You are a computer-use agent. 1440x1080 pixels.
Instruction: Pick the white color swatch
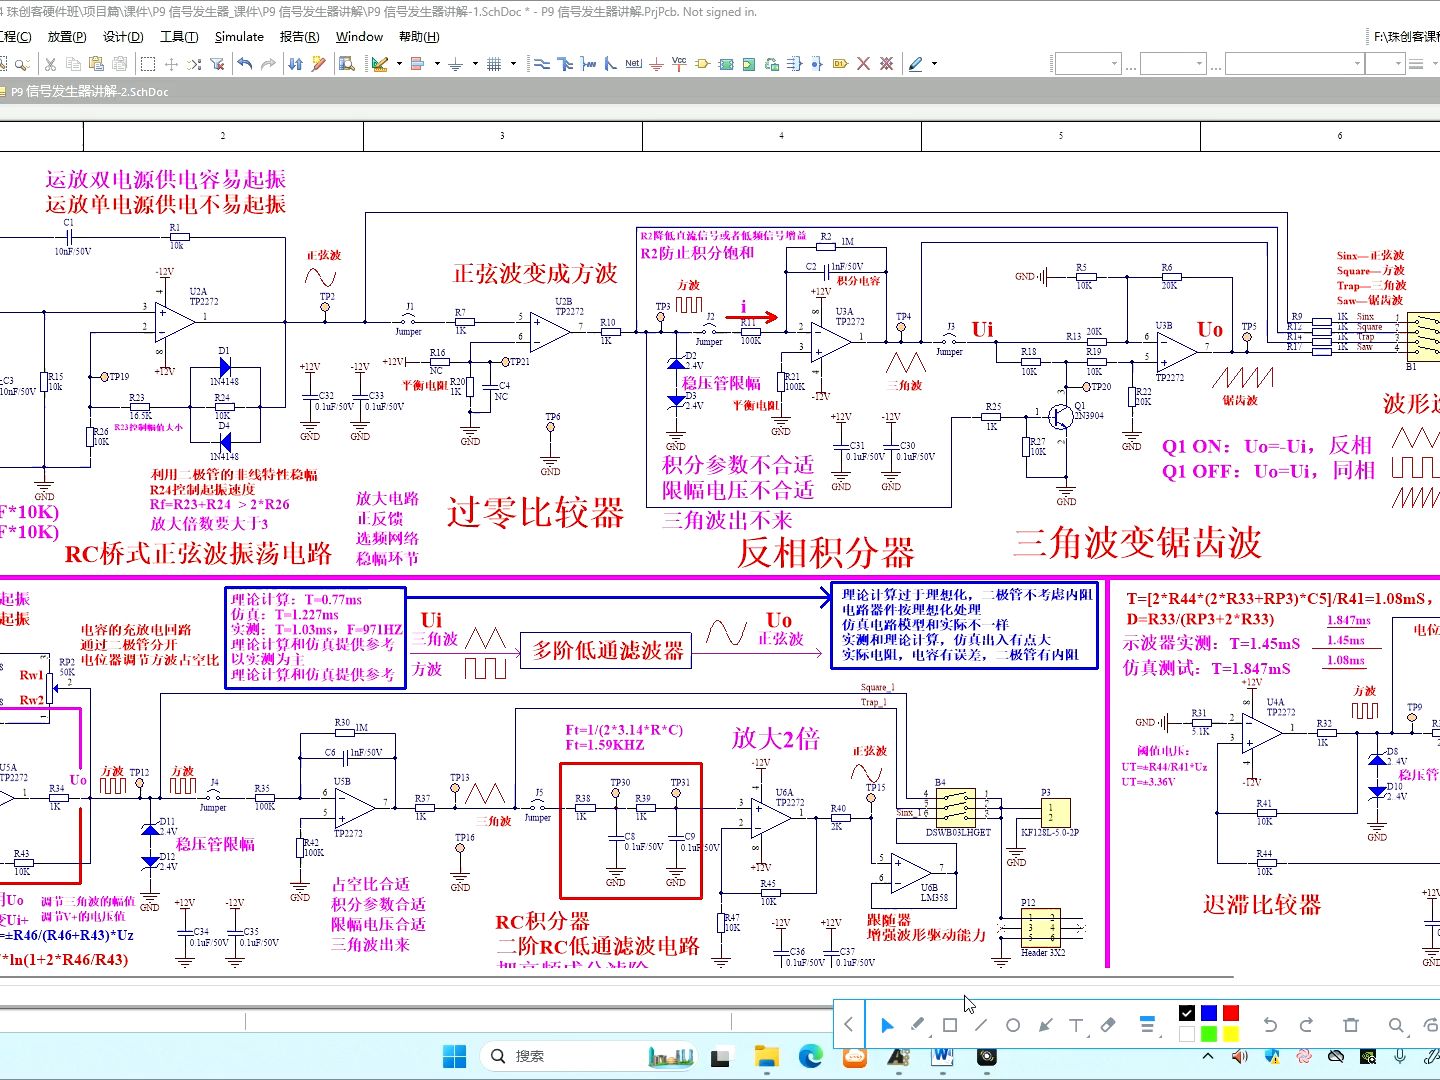pyautogui.click(x=1187, y=1034)
